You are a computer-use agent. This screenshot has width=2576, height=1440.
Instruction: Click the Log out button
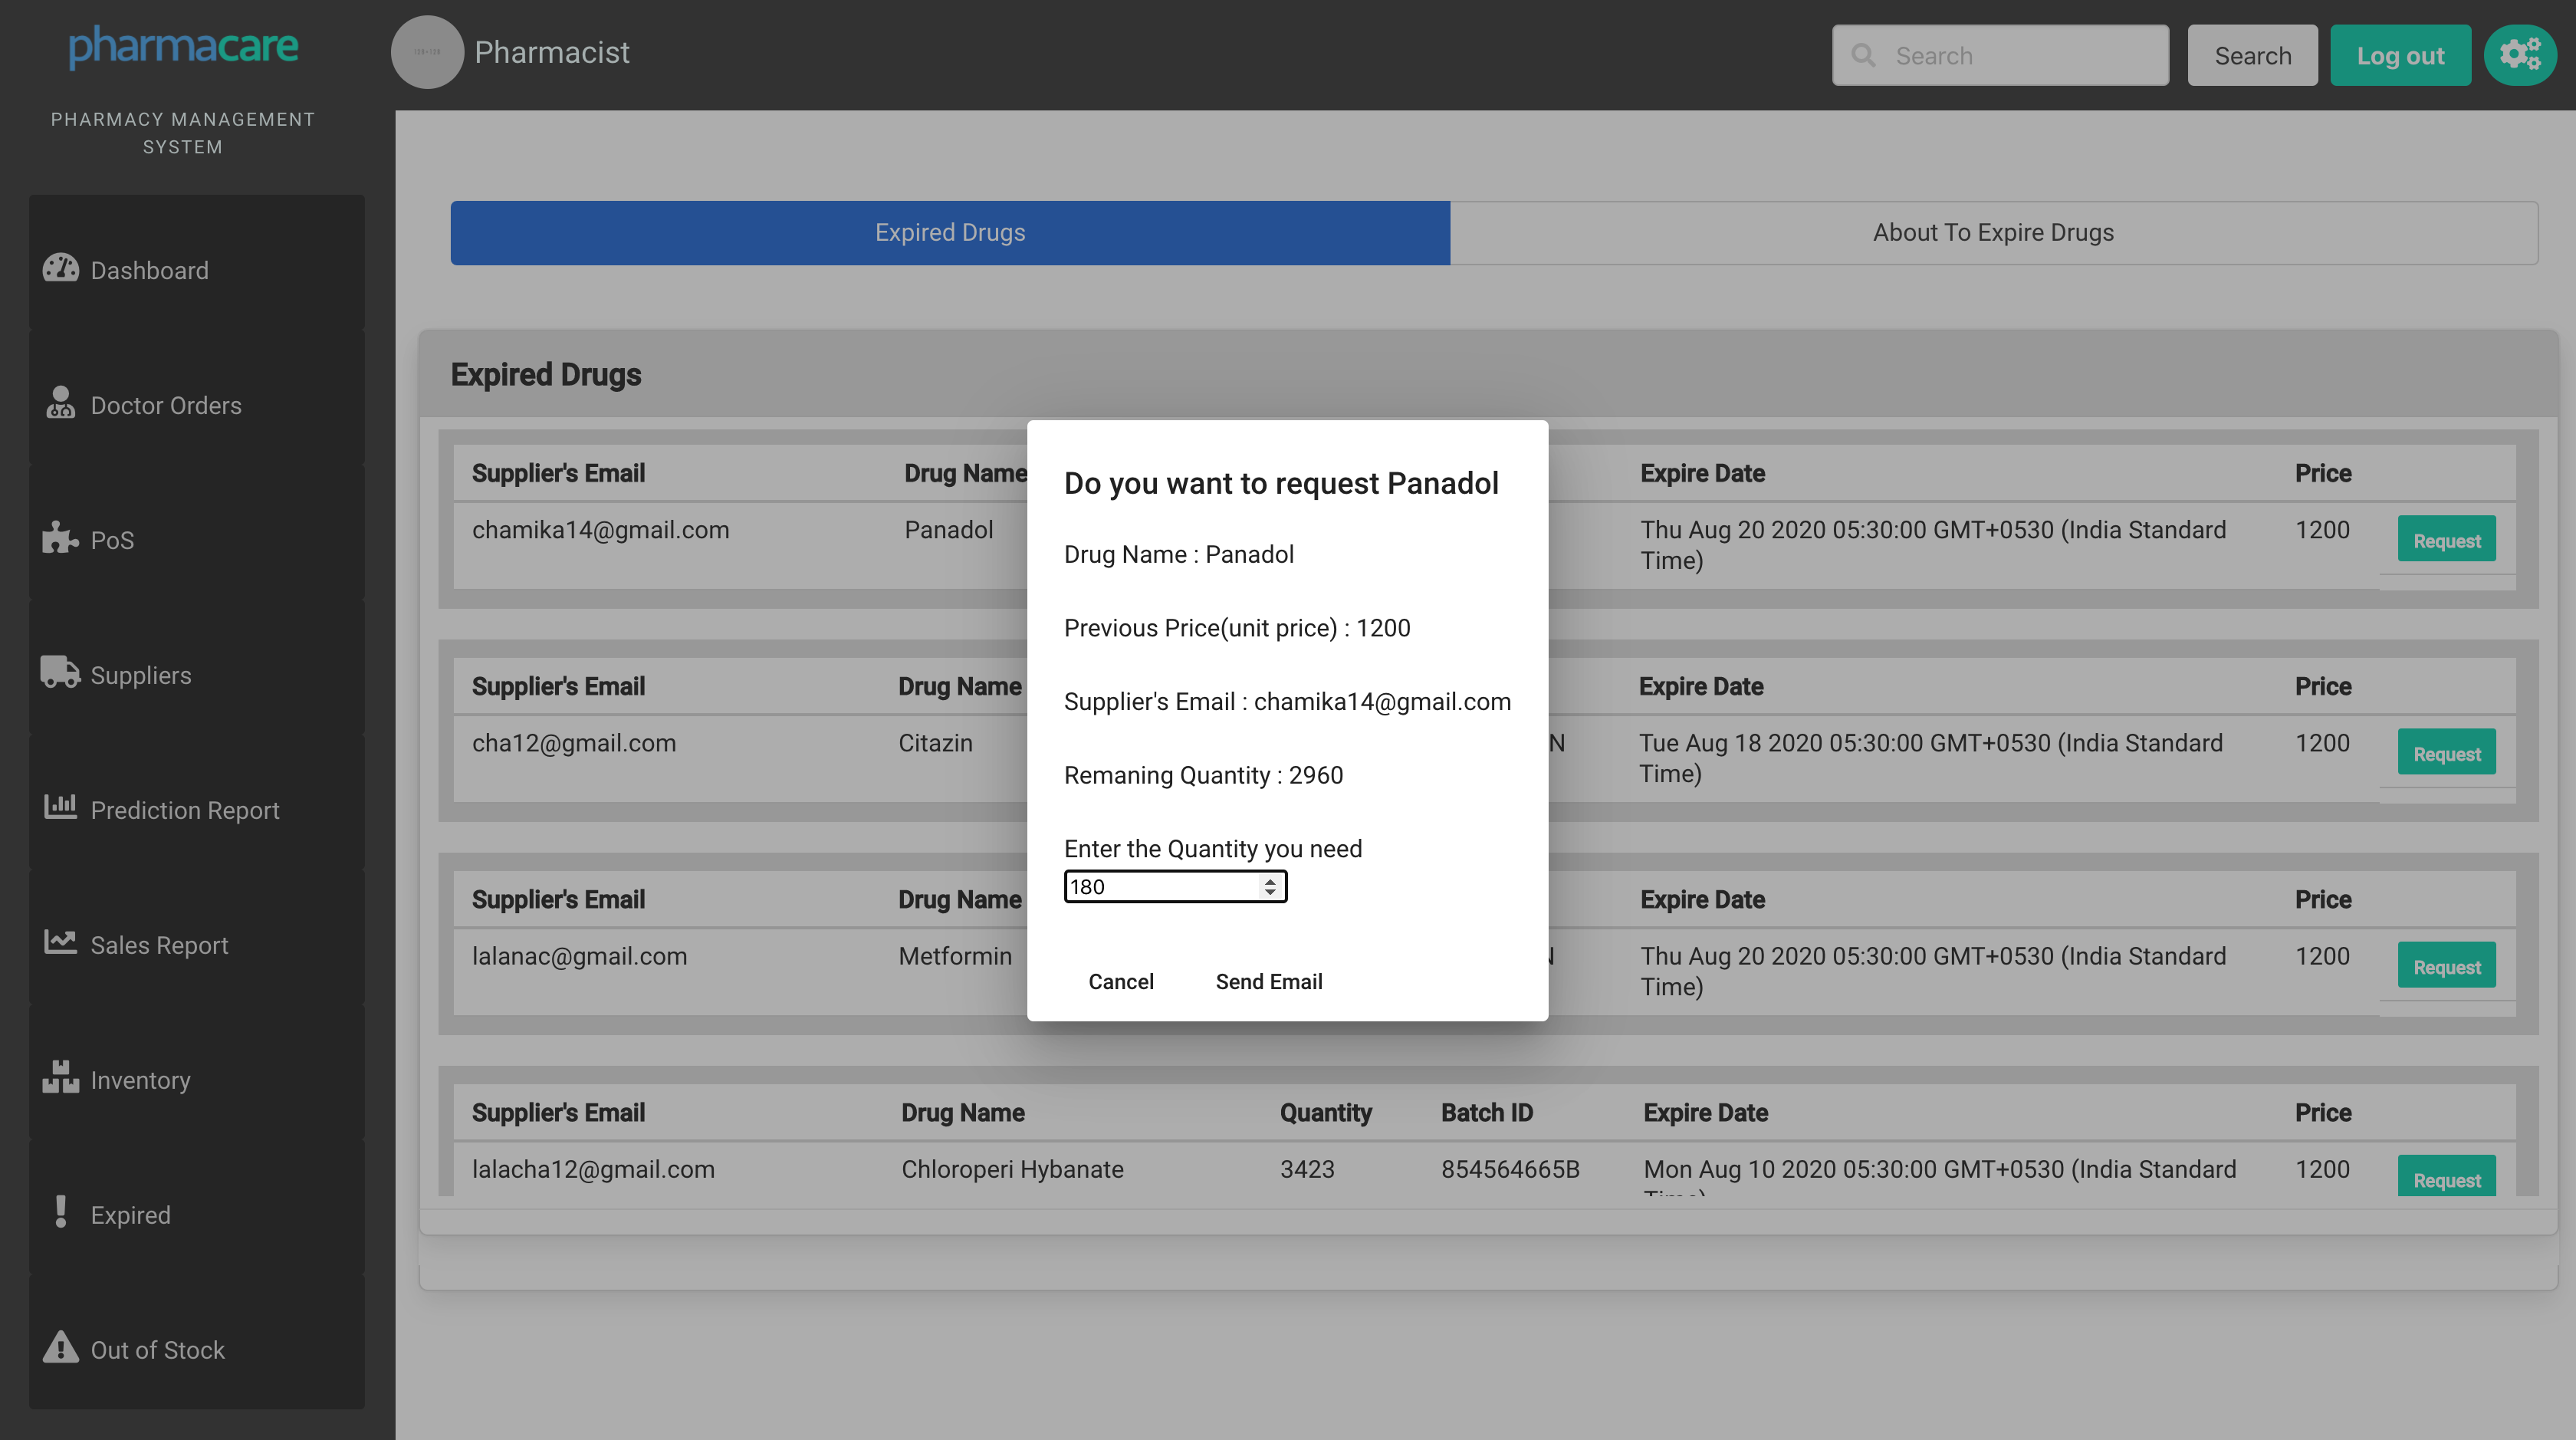(x=2400, y=56)
